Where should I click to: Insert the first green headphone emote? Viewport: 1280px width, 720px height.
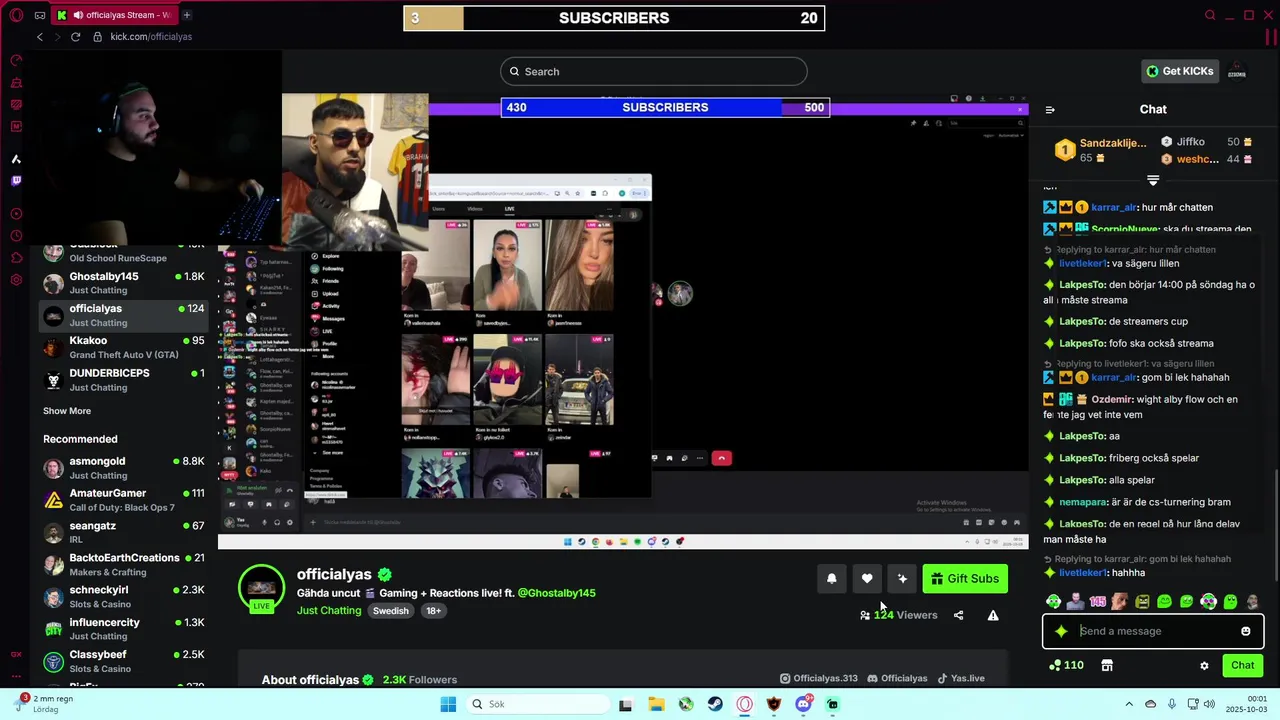click(x=1053, y=601)
